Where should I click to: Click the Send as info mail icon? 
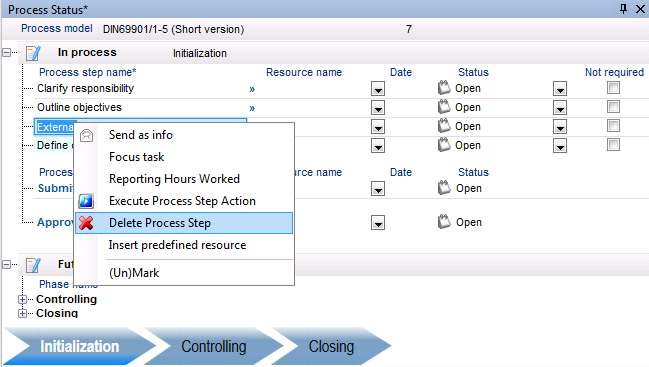coord(87,135)
